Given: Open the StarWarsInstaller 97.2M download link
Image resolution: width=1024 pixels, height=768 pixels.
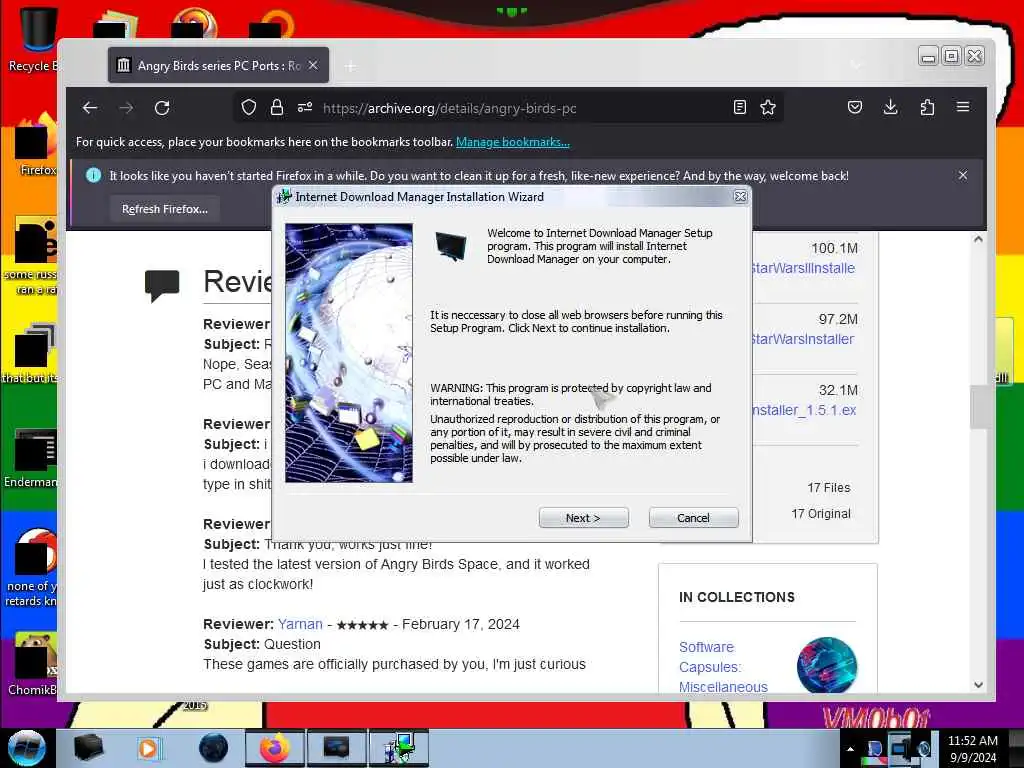Looking at the screenshot, I should click(803, 339).
